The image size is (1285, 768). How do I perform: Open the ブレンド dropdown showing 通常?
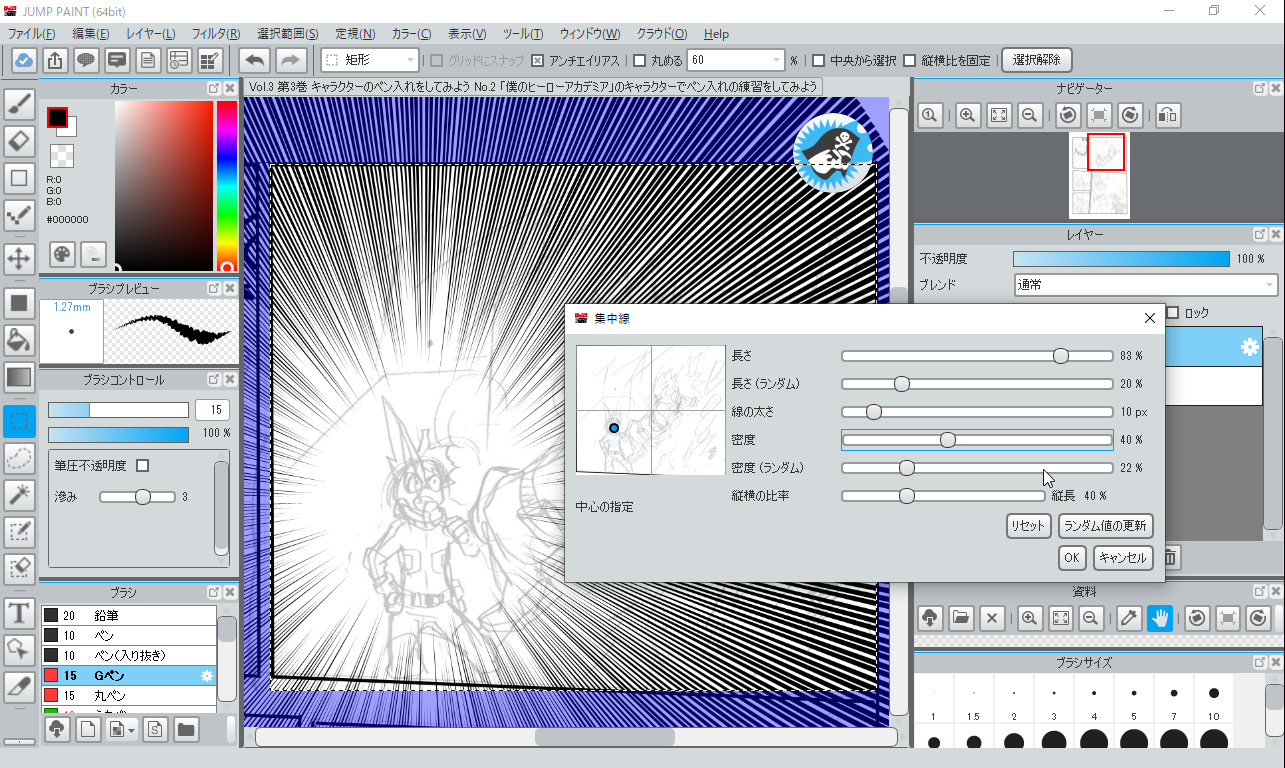click(1144, 285)
